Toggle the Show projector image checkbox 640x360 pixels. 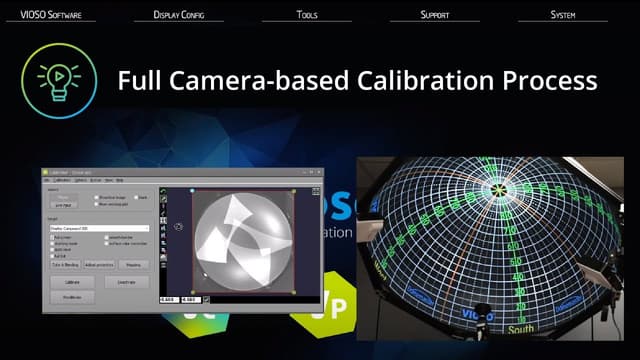point(97,198)
